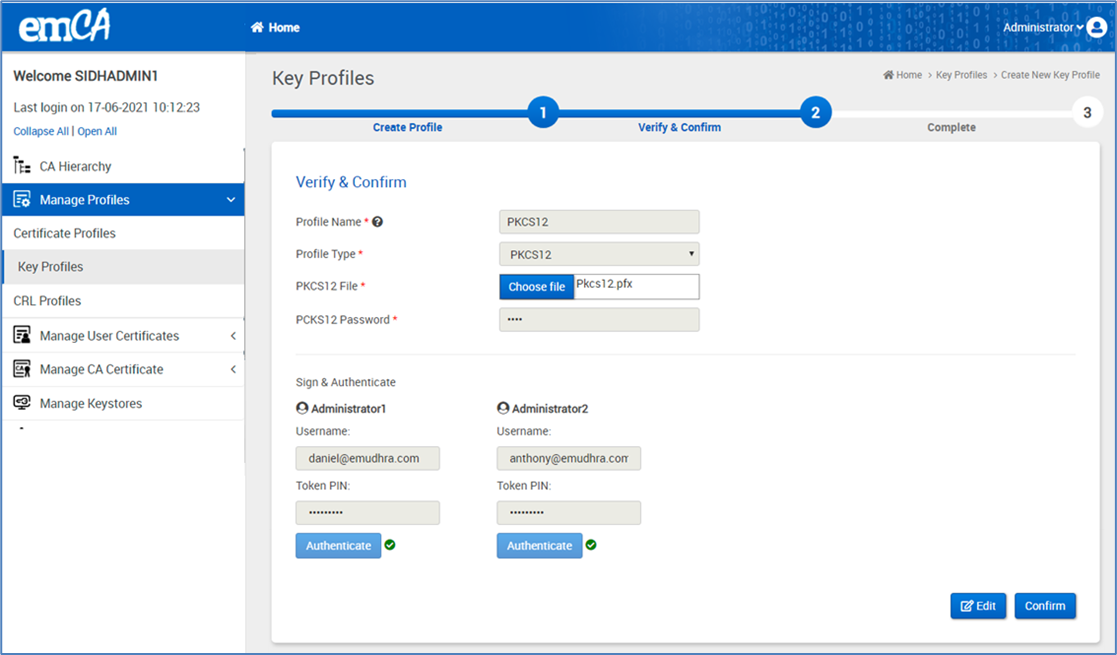The width and height of the screenshot is (1117, 655).
Task: Open the Profile Type dropdown
Action: pos(599,254)
